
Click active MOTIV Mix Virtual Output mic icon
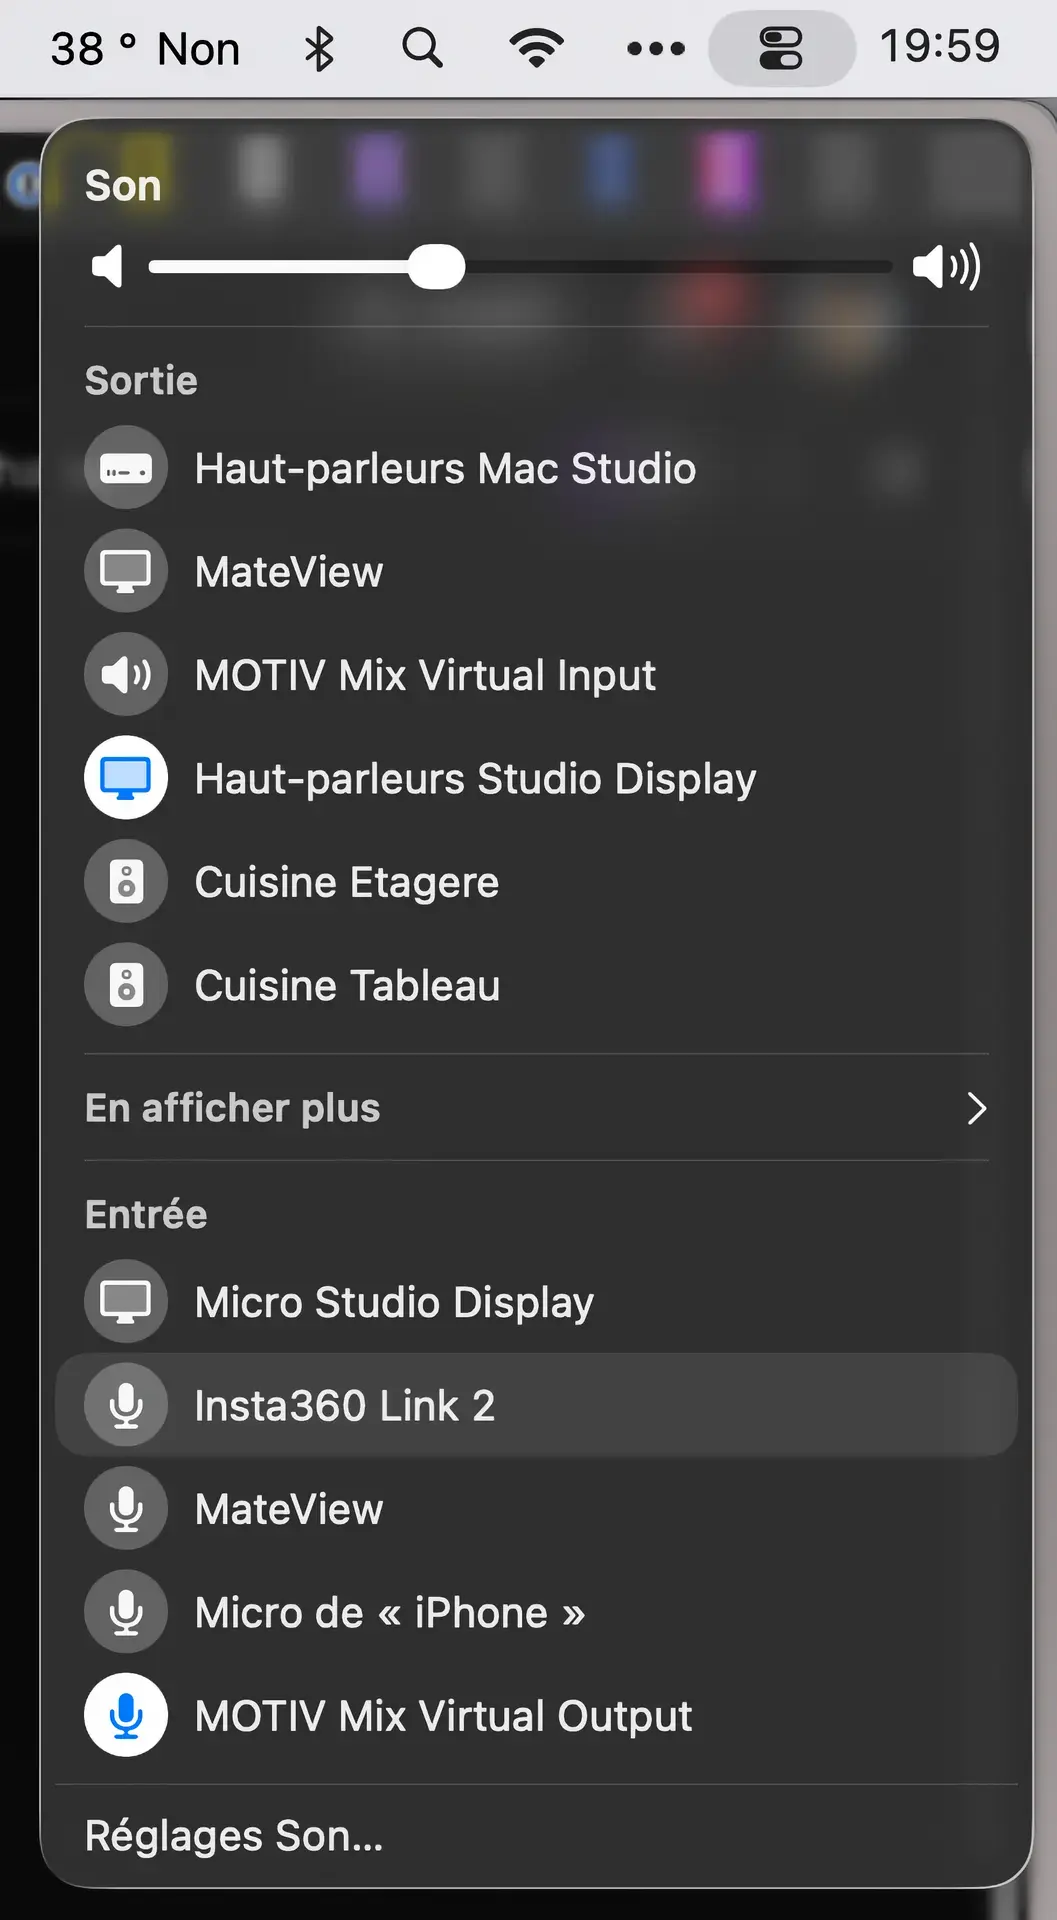[126, 1715]
